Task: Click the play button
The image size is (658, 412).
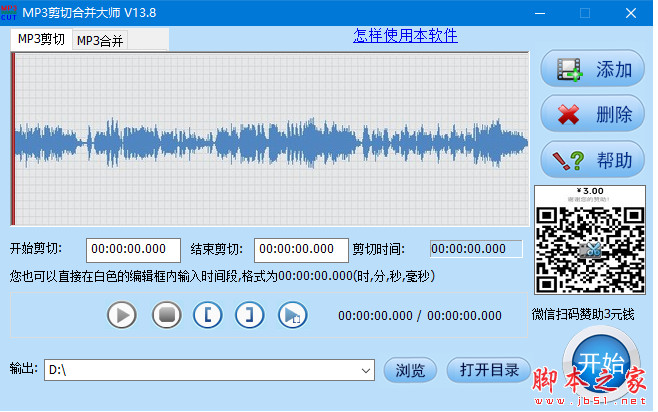Action: point(122,315)
